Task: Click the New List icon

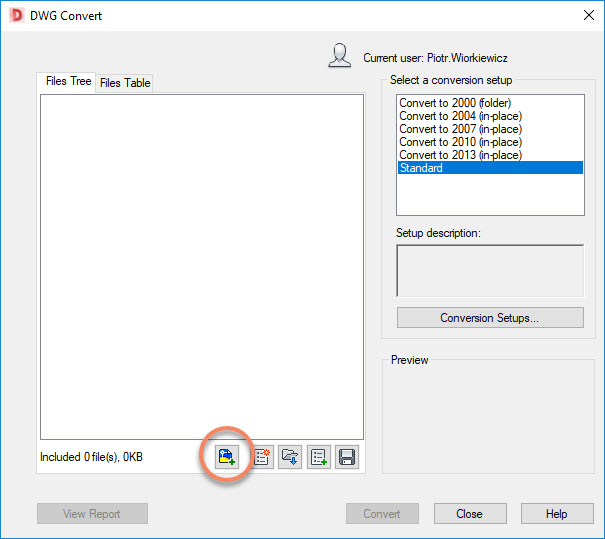Action: tap(262, 457)
